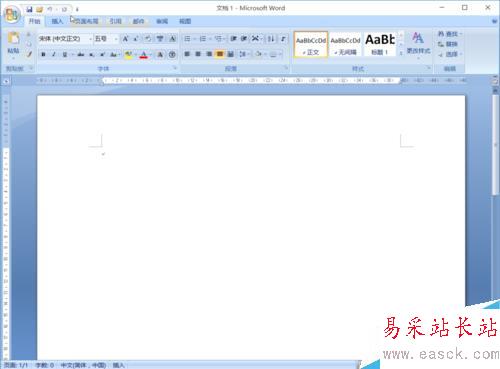Toggle justify alignment (highlighted button)
The image size is (500, 369).
pyautogui.click(x=220, y=54)
